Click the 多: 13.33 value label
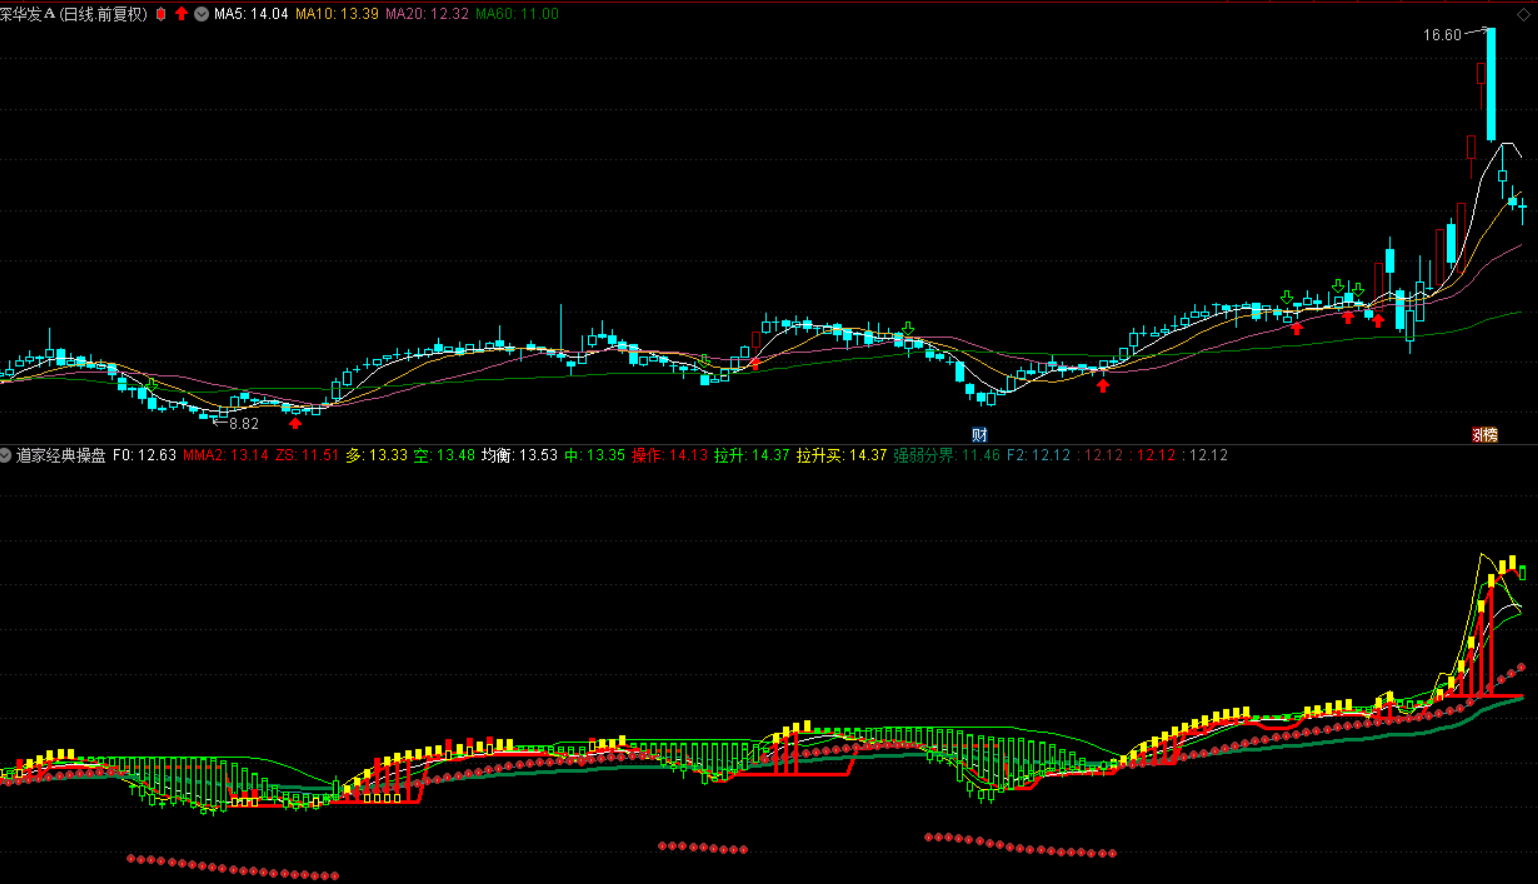The image size is (1538, 884). tap(376, 455)
